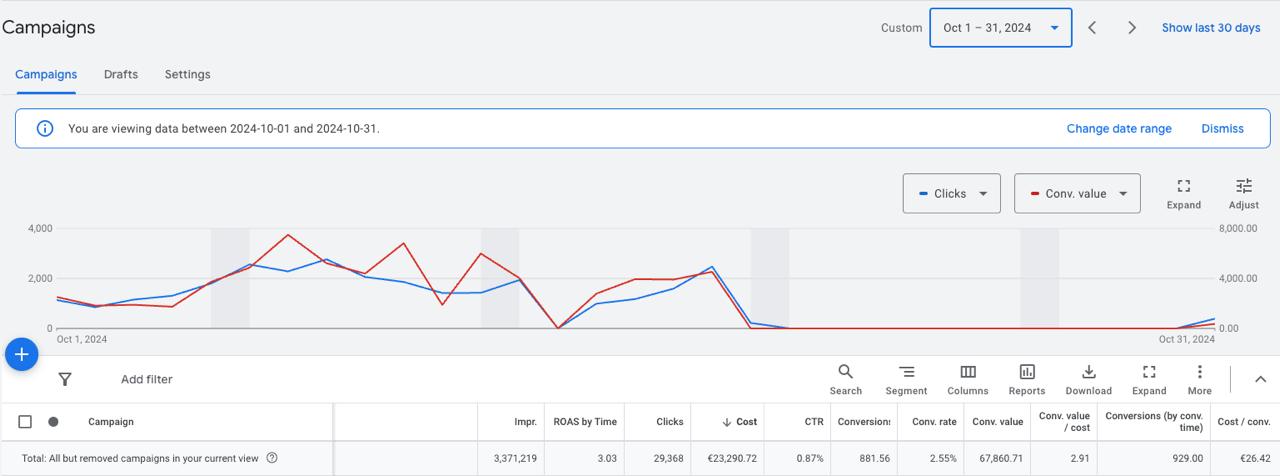Click the blue plus create campaign button
Viewport: 1280px width, 476px height.
21,354
